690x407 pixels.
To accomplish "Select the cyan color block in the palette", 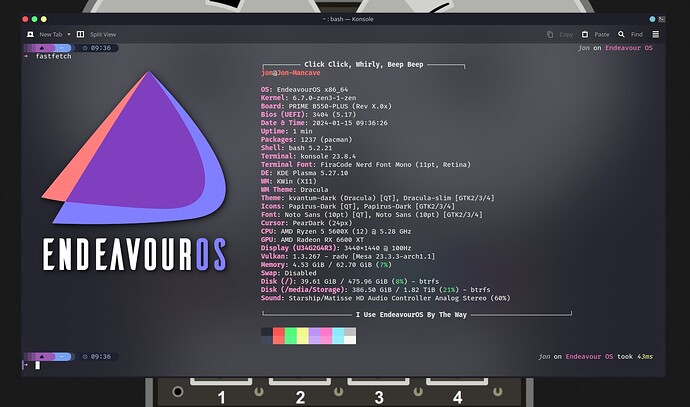I will (338, 336).
